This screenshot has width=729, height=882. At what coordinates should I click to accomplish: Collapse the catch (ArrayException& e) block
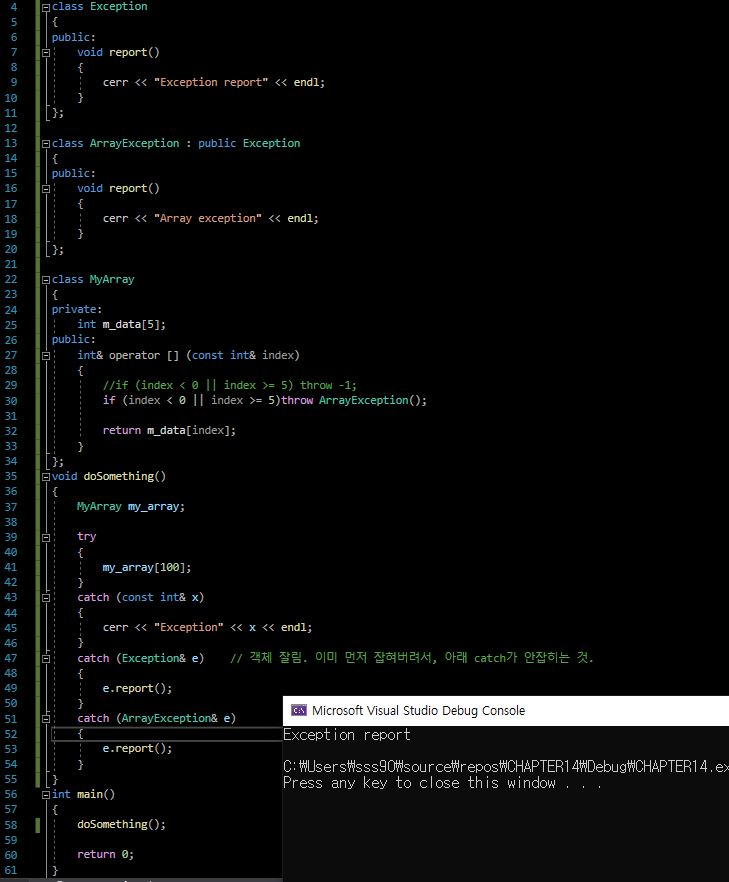click(x=46, y=719)
